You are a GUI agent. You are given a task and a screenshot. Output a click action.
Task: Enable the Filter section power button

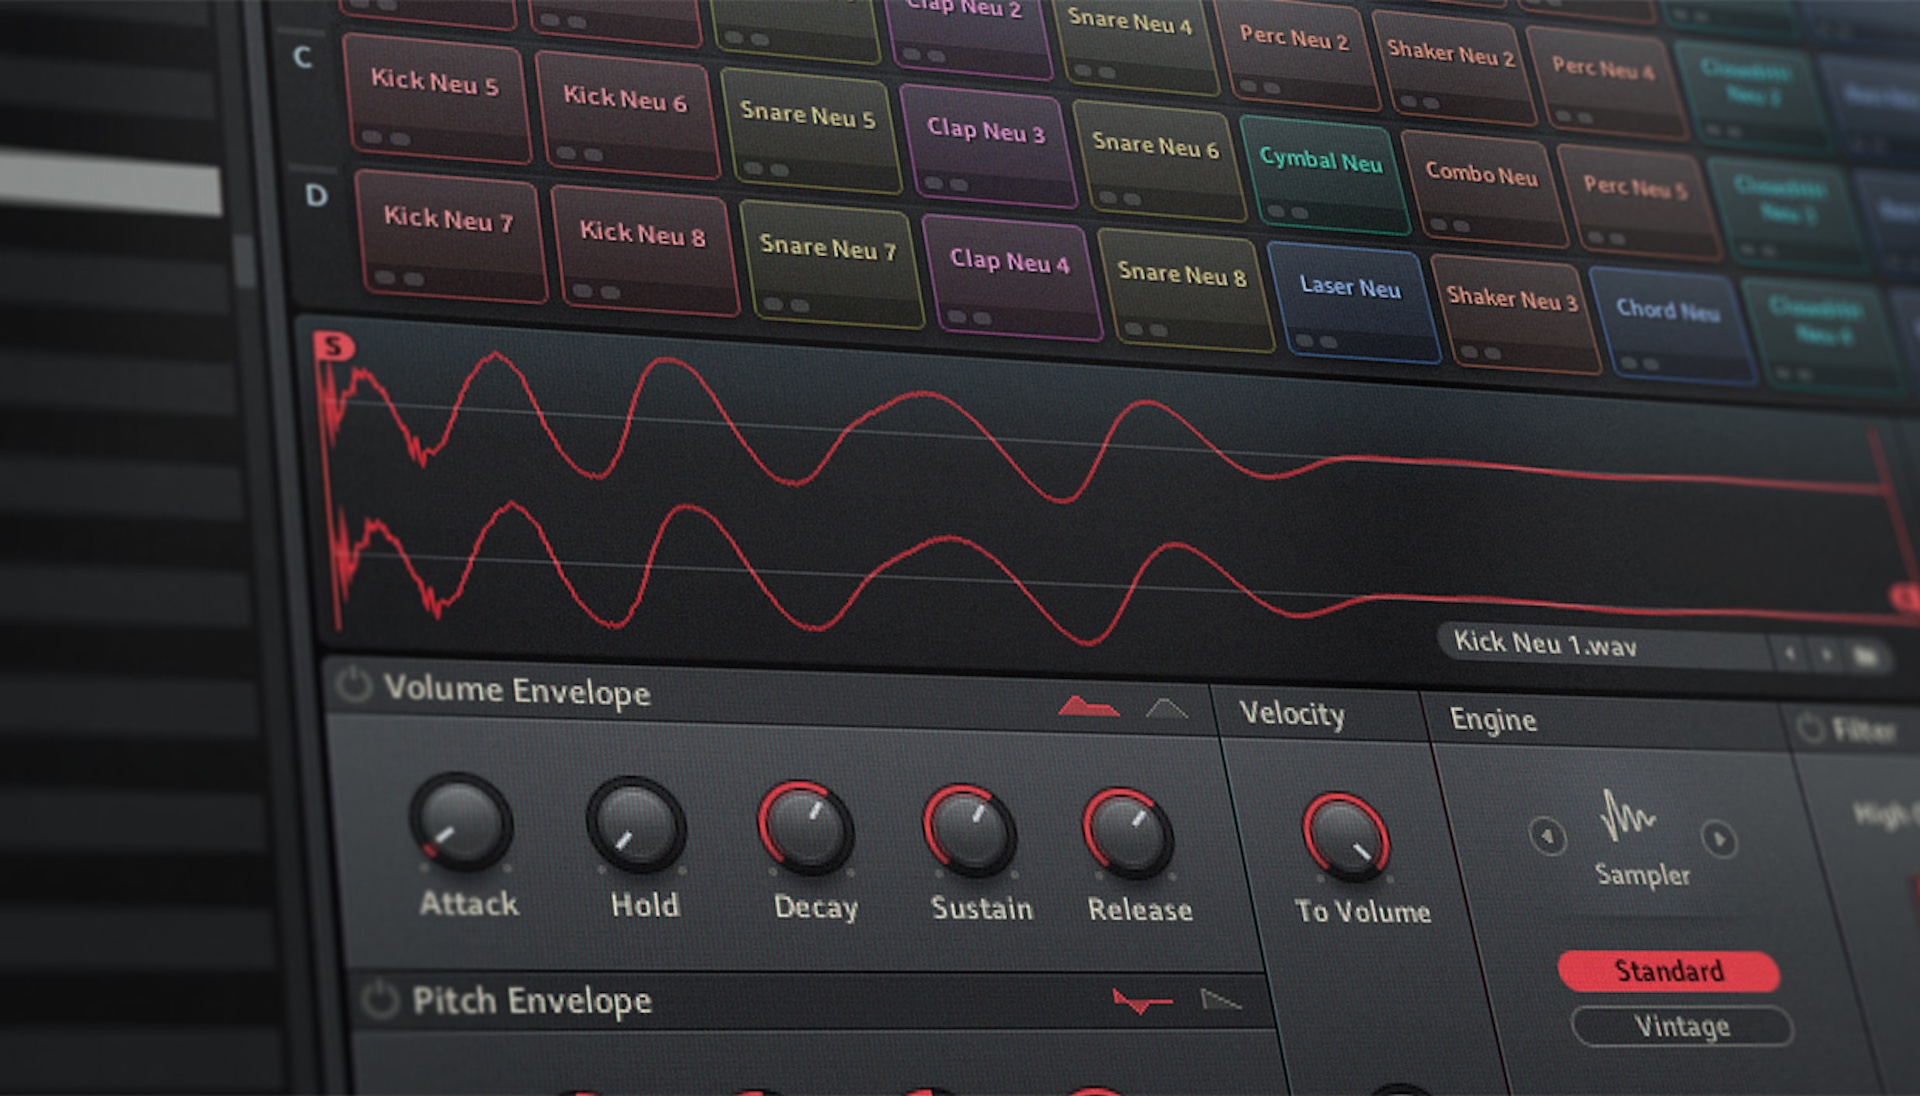1810,728
